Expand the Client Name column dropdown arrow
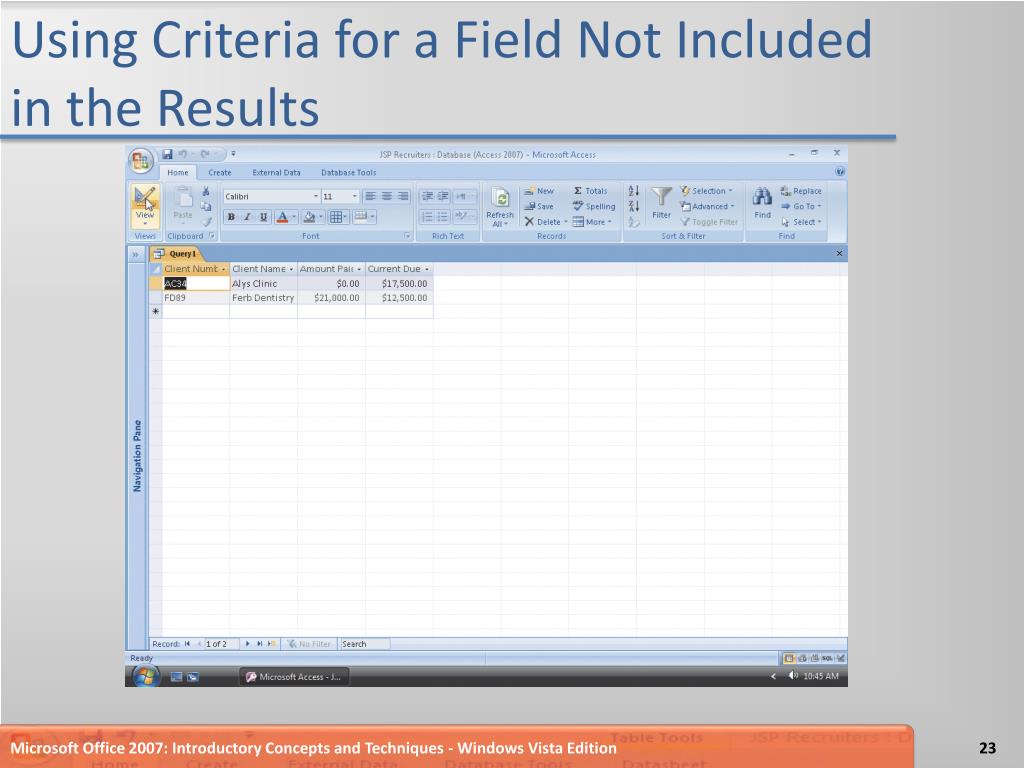1024x768 pixels. coord(291,269)
